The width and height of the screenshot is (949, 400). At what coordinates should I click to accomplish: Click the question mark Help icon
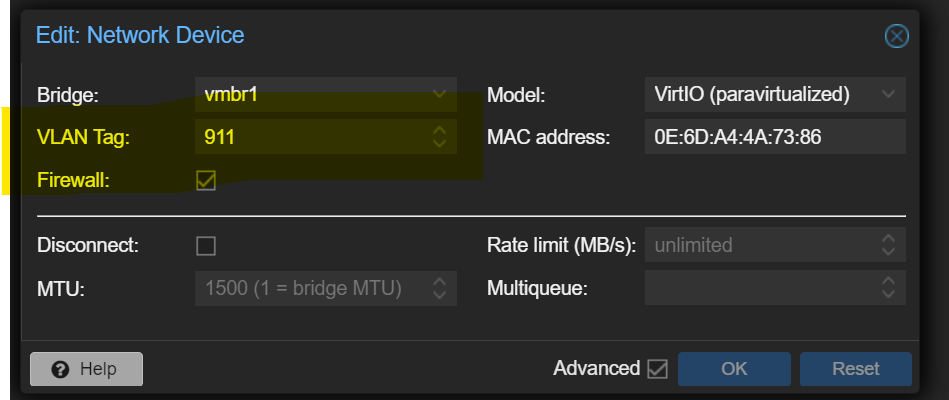(x=60, y=369)
